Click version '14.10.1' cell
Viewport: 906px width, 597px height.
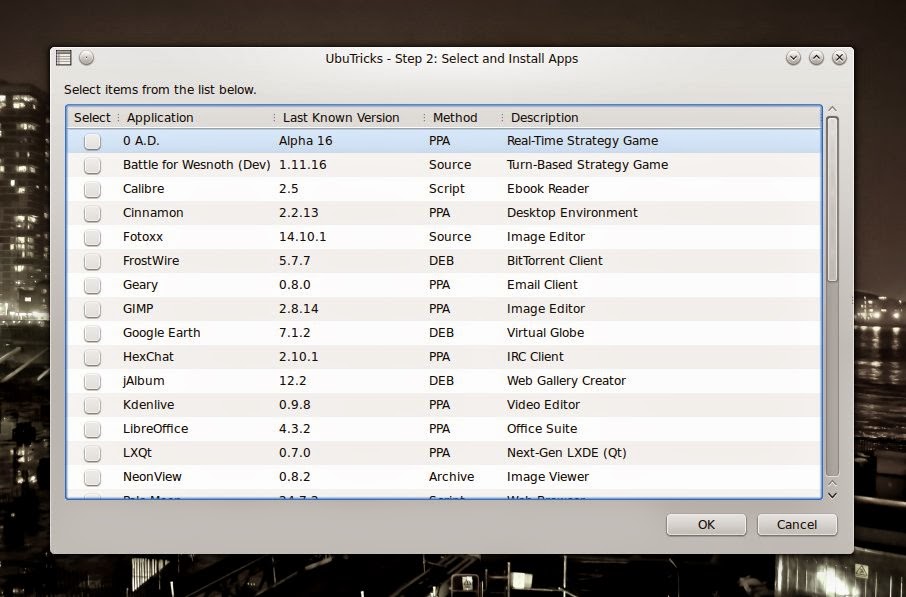302,237
